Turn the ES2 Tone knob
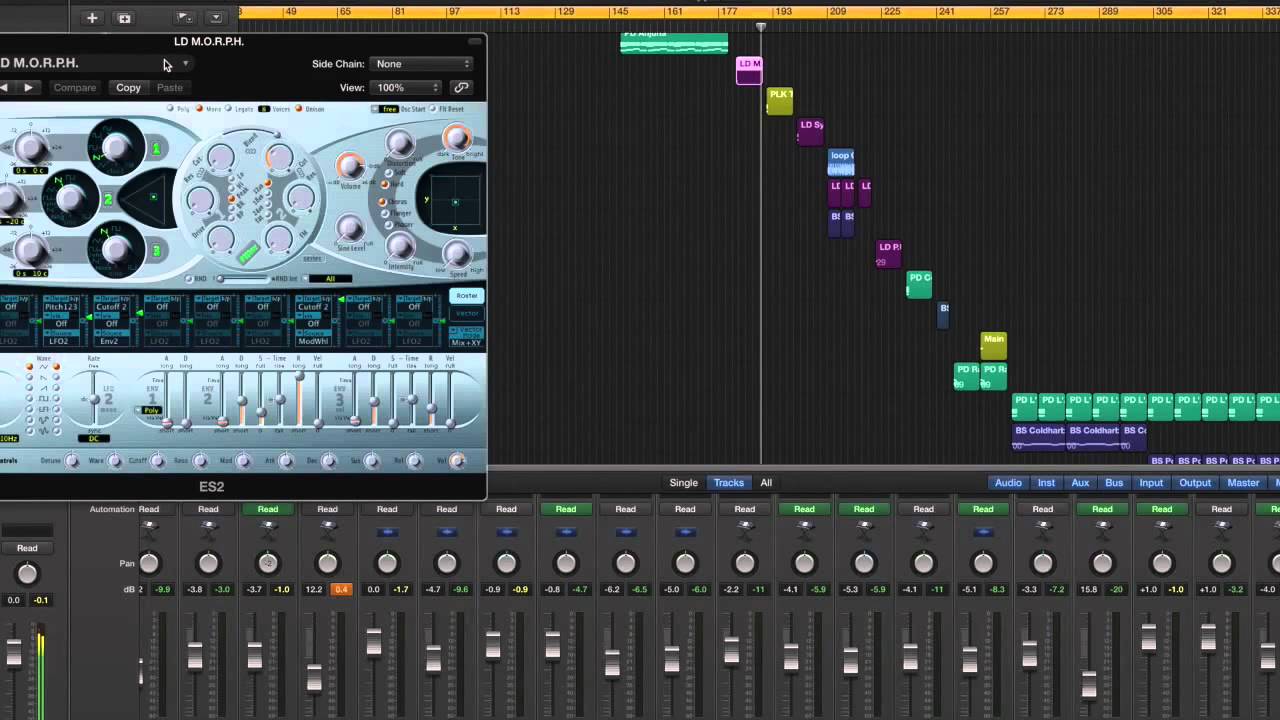The width and height of the screenshot is (1280, 720). click(456, 138)
